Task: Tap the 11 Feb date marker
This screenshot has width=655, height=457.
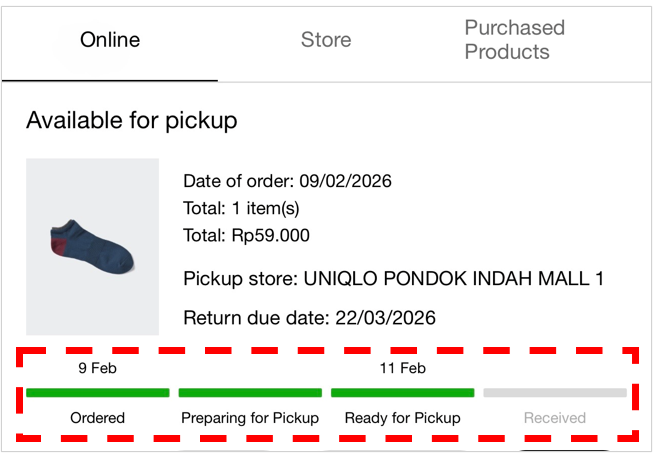Action: [402, 368]
